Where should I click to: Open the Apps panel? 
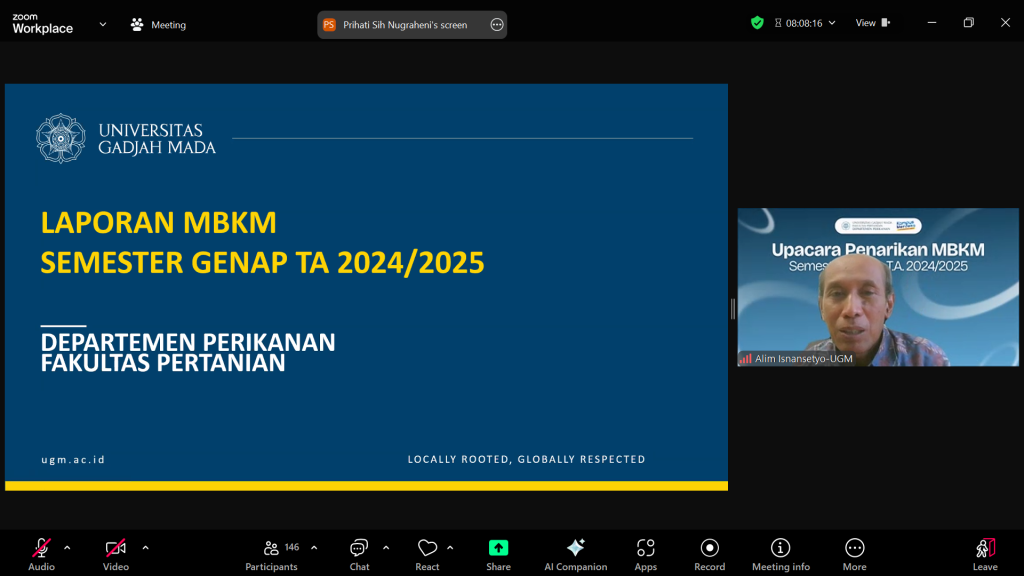(645, 554)
